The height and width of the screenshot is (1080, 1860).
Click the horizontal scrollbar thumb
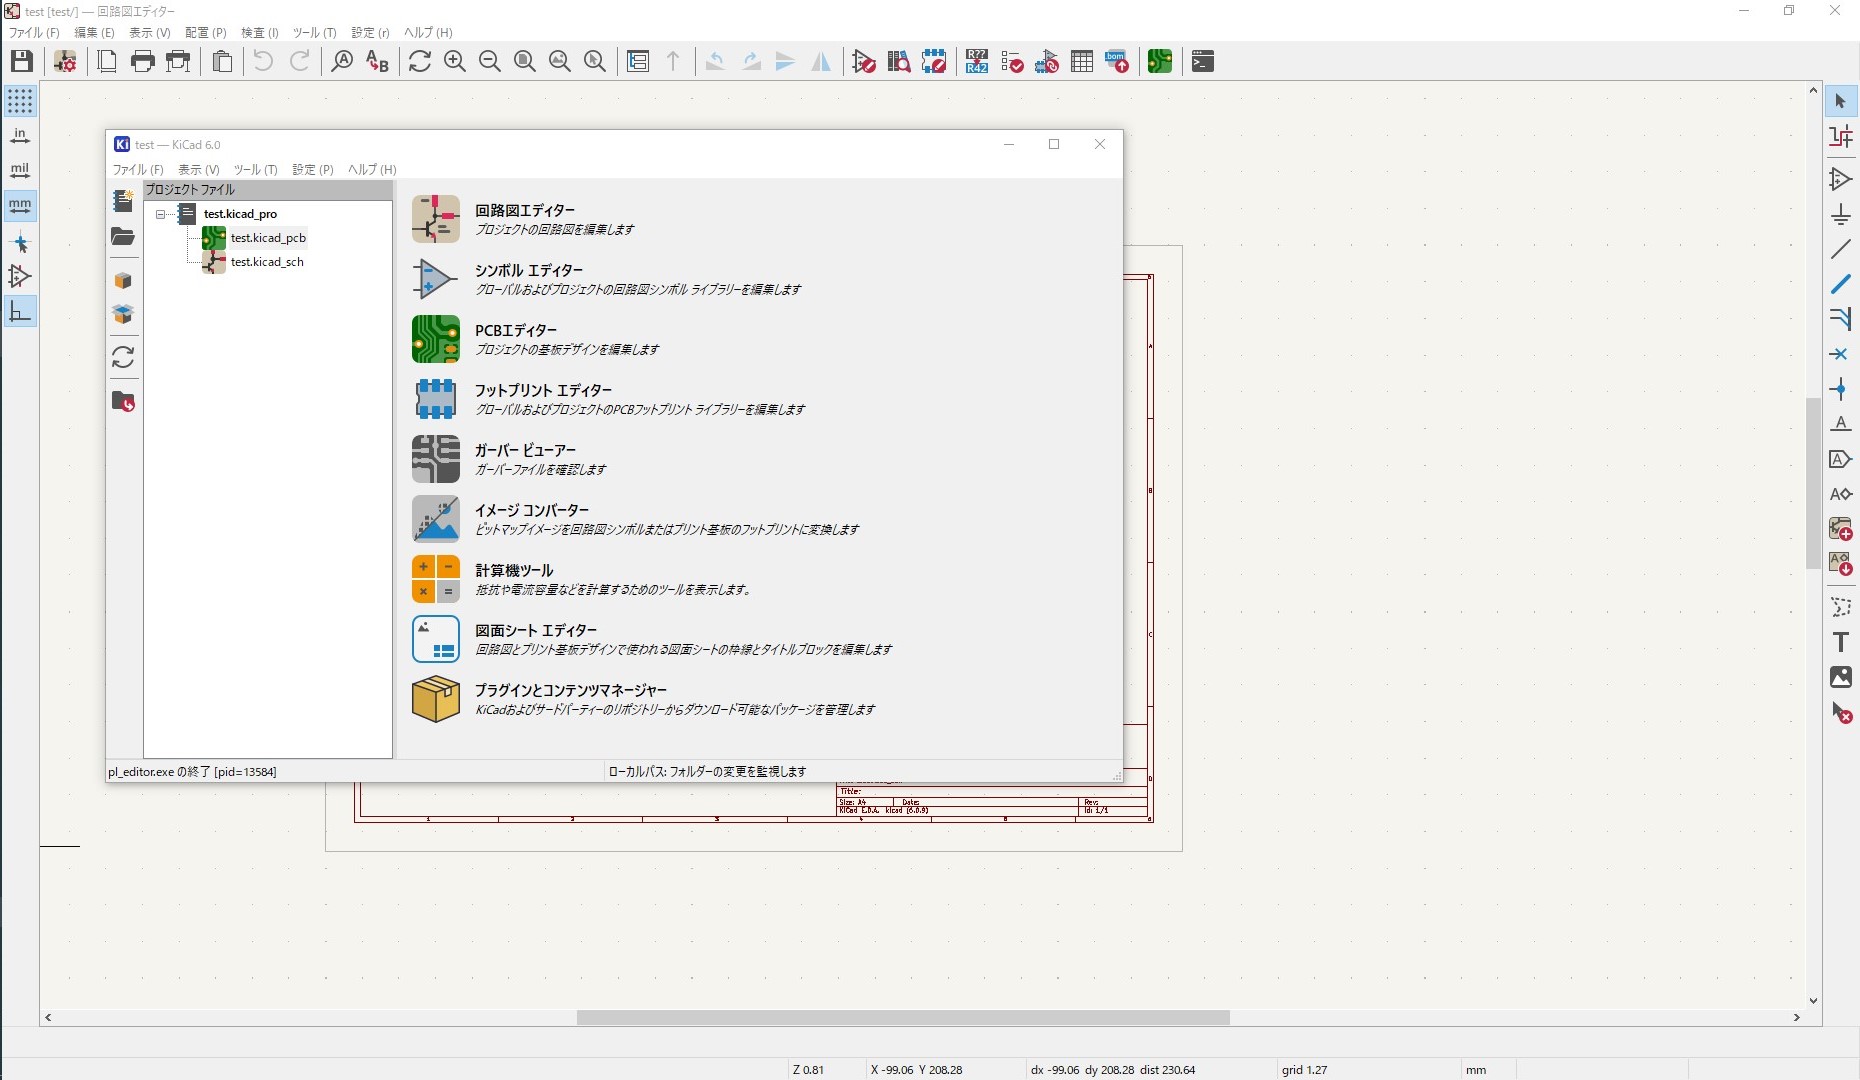902,1017
